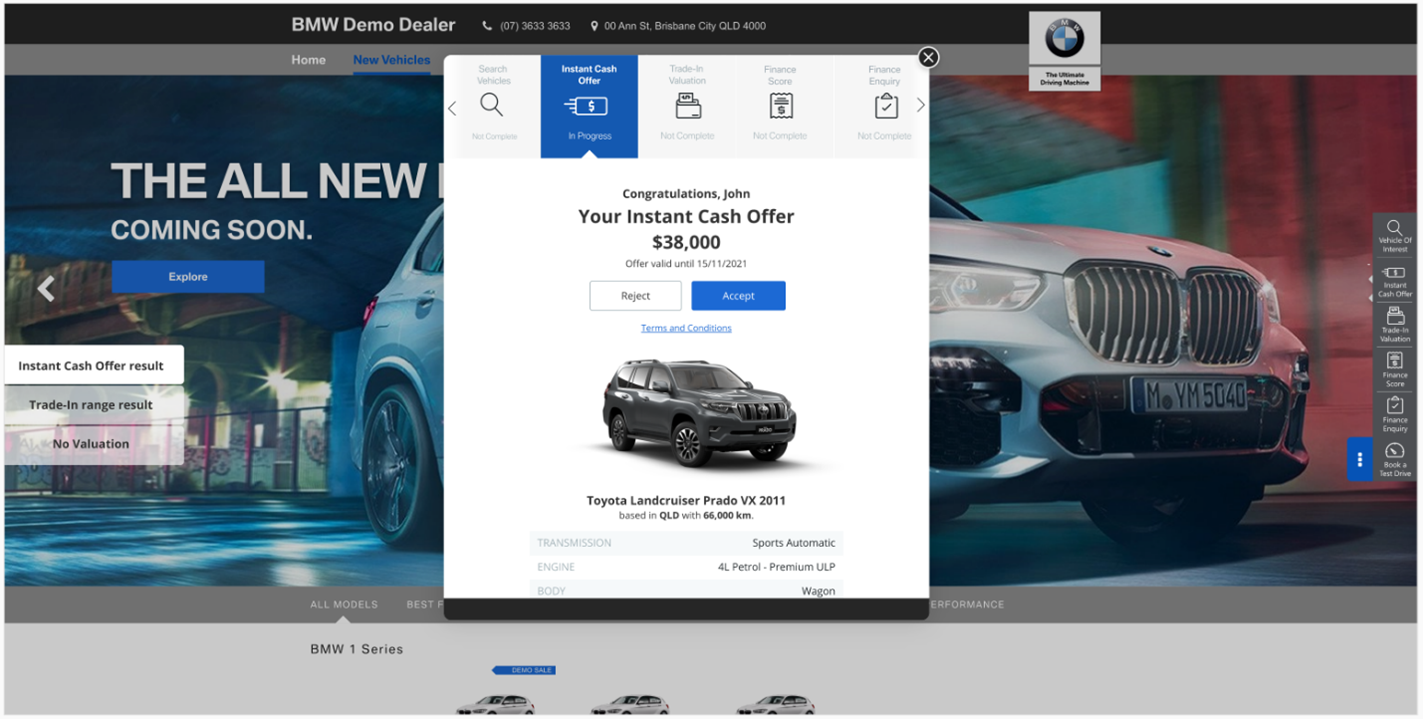Click the location pin icon in header
Image resolution: width=1423 pixels, height=719 pixels.
(x=594, y=26)
